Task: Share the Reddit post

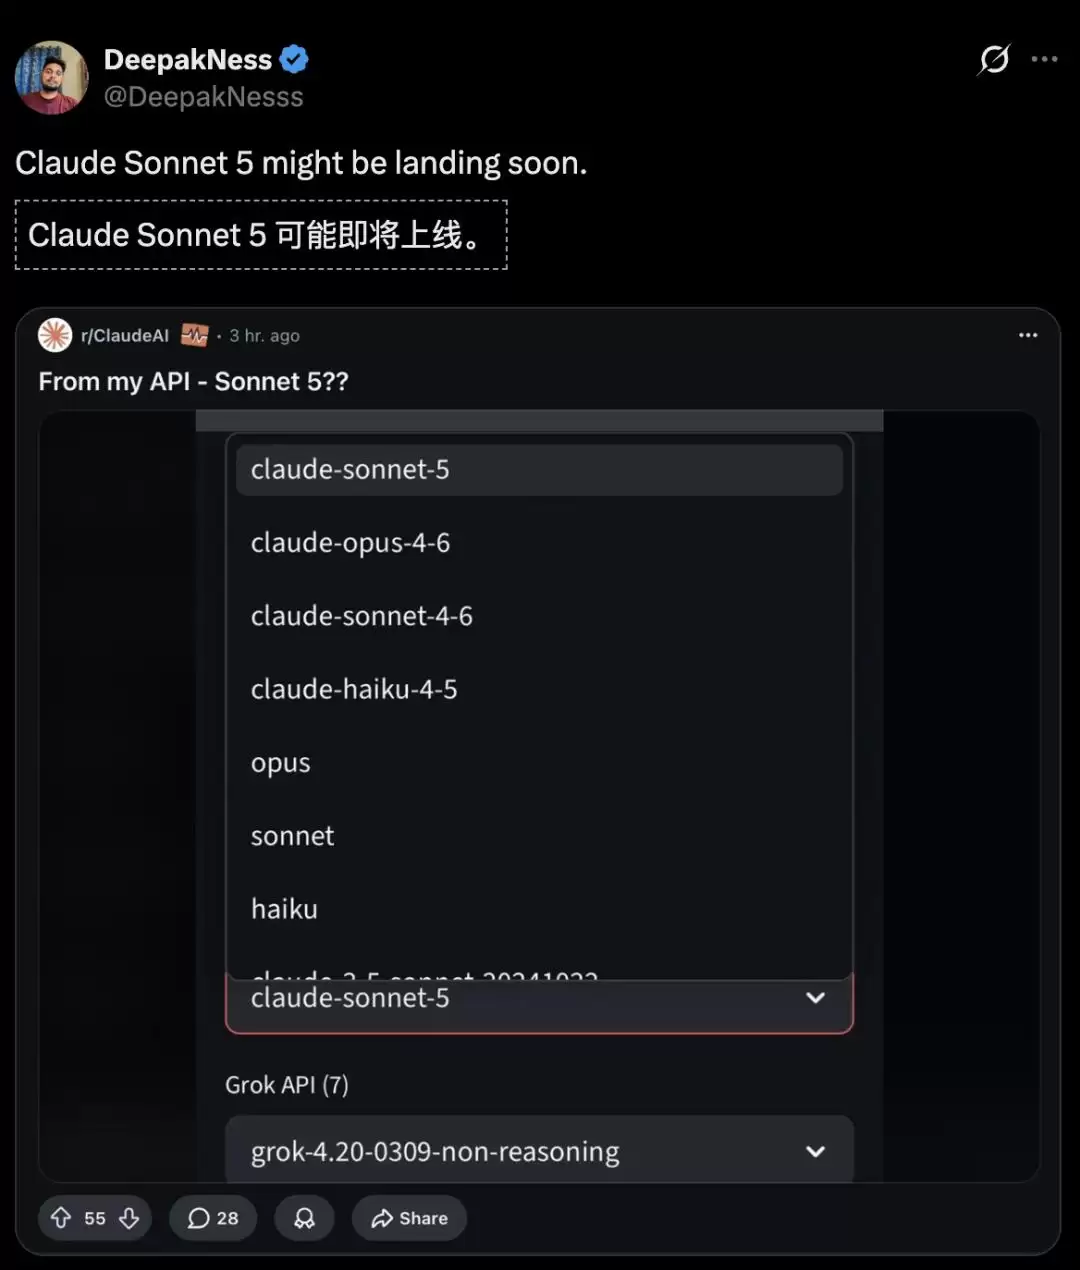Action: pos(409,1218)
